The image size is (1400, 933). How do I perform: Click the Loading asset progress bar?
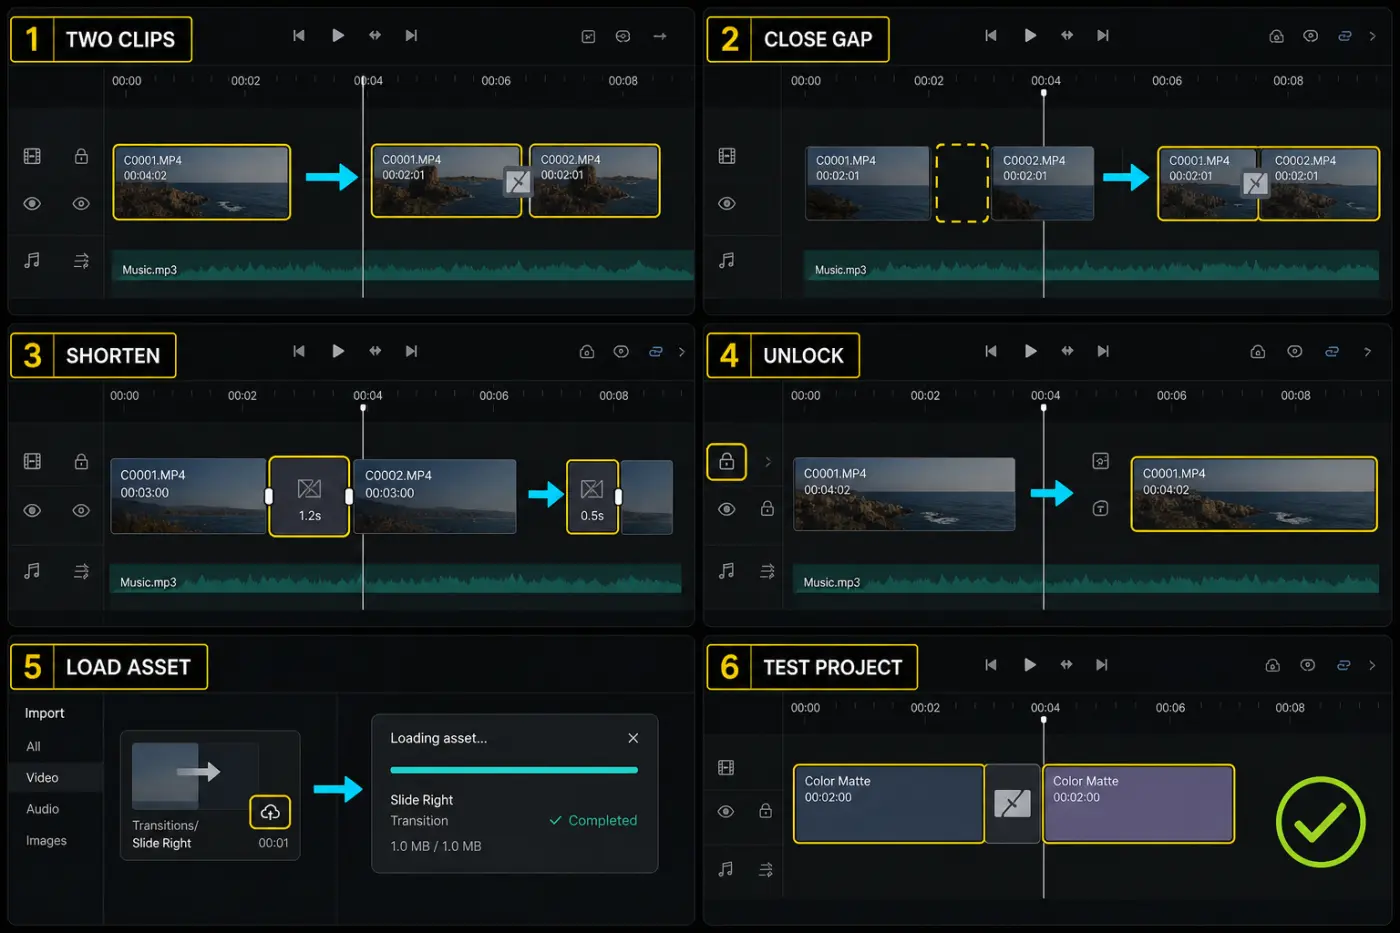514,770
